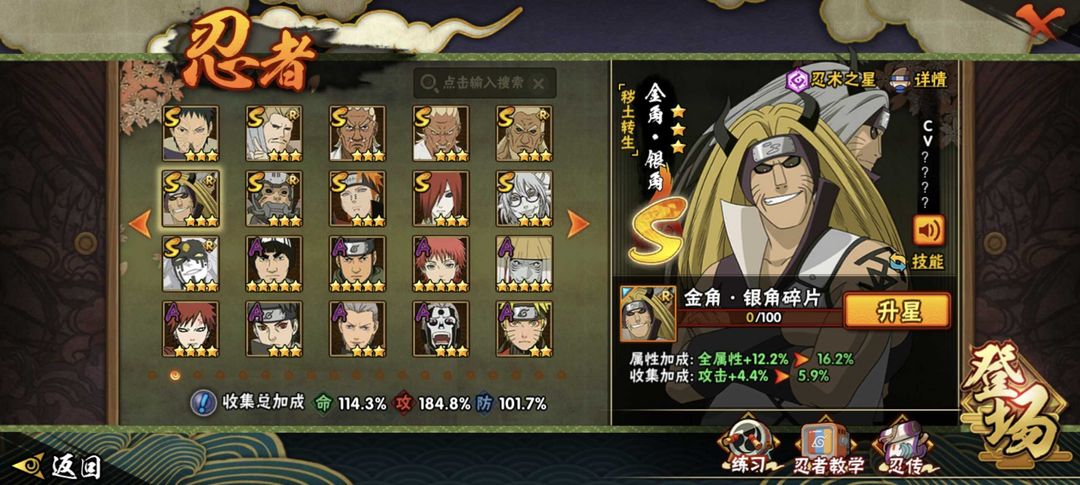Click 返回 to go back
Image resolution: width=1080 pixels, height=485 pixels.
(57, 466)
